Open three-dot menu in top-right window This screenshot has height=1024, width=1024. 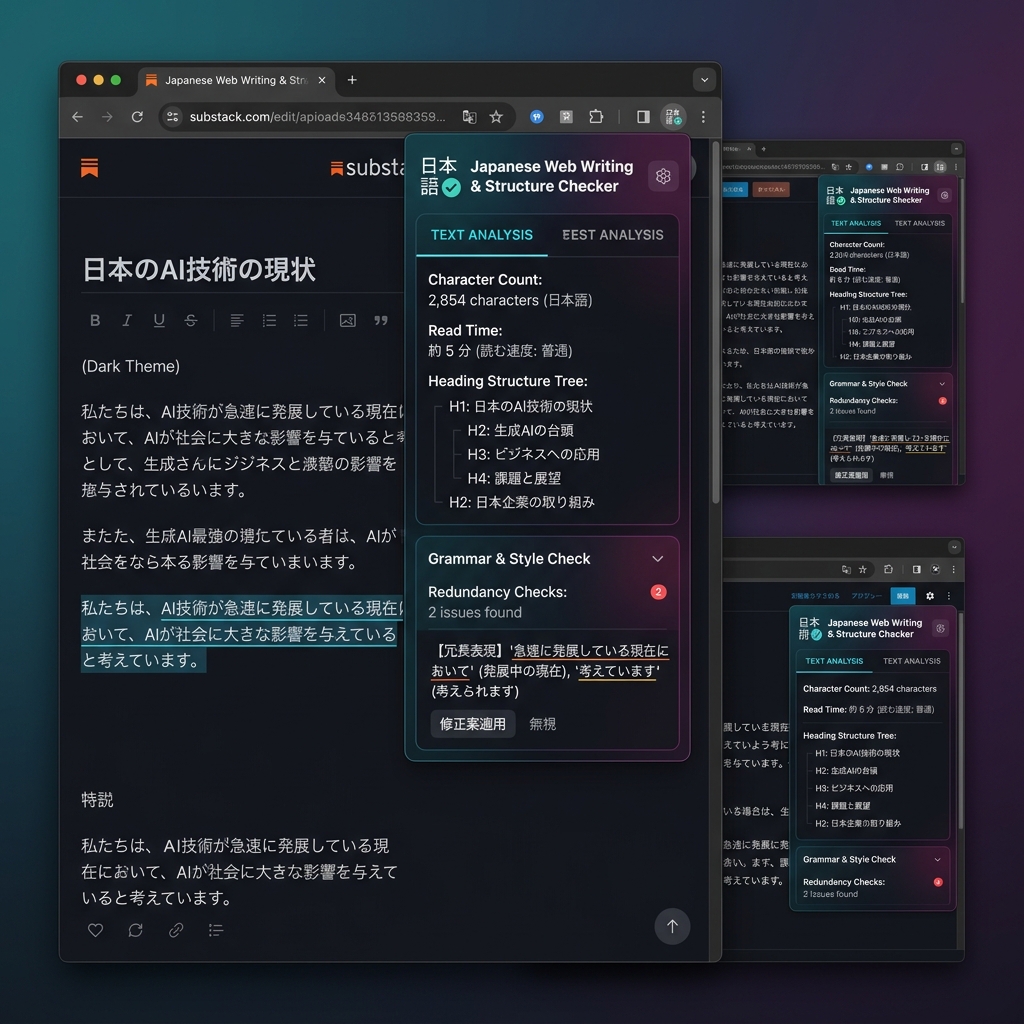[x=955, y=167]
